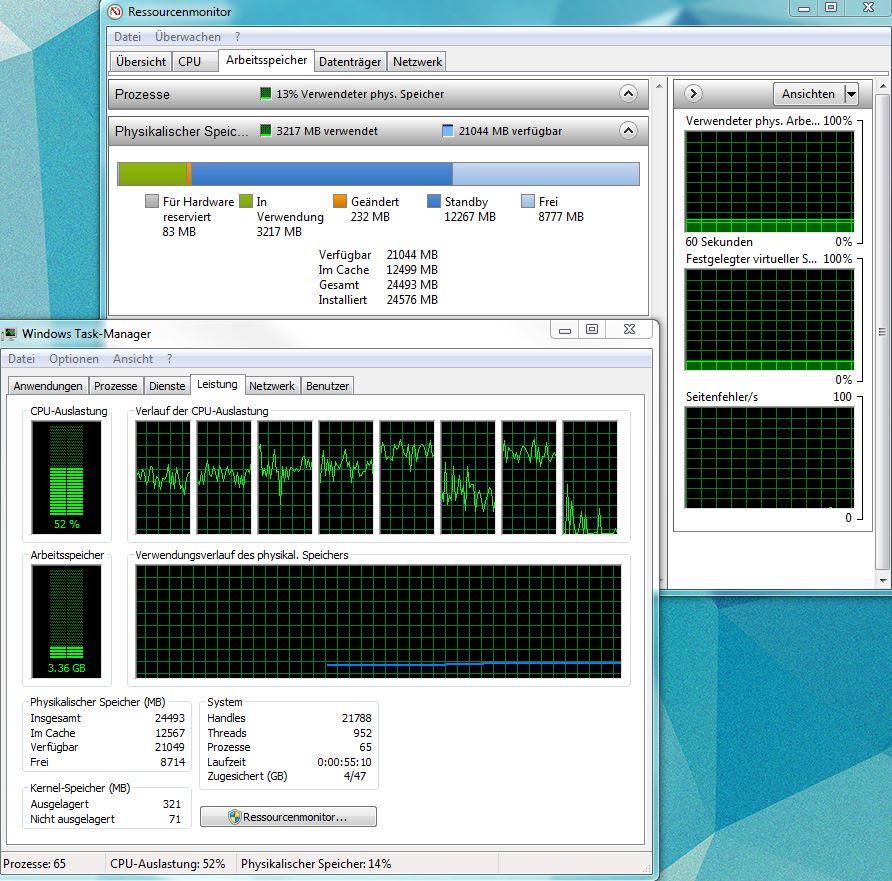Open the Überwachen menu

(x=188, y=37)
